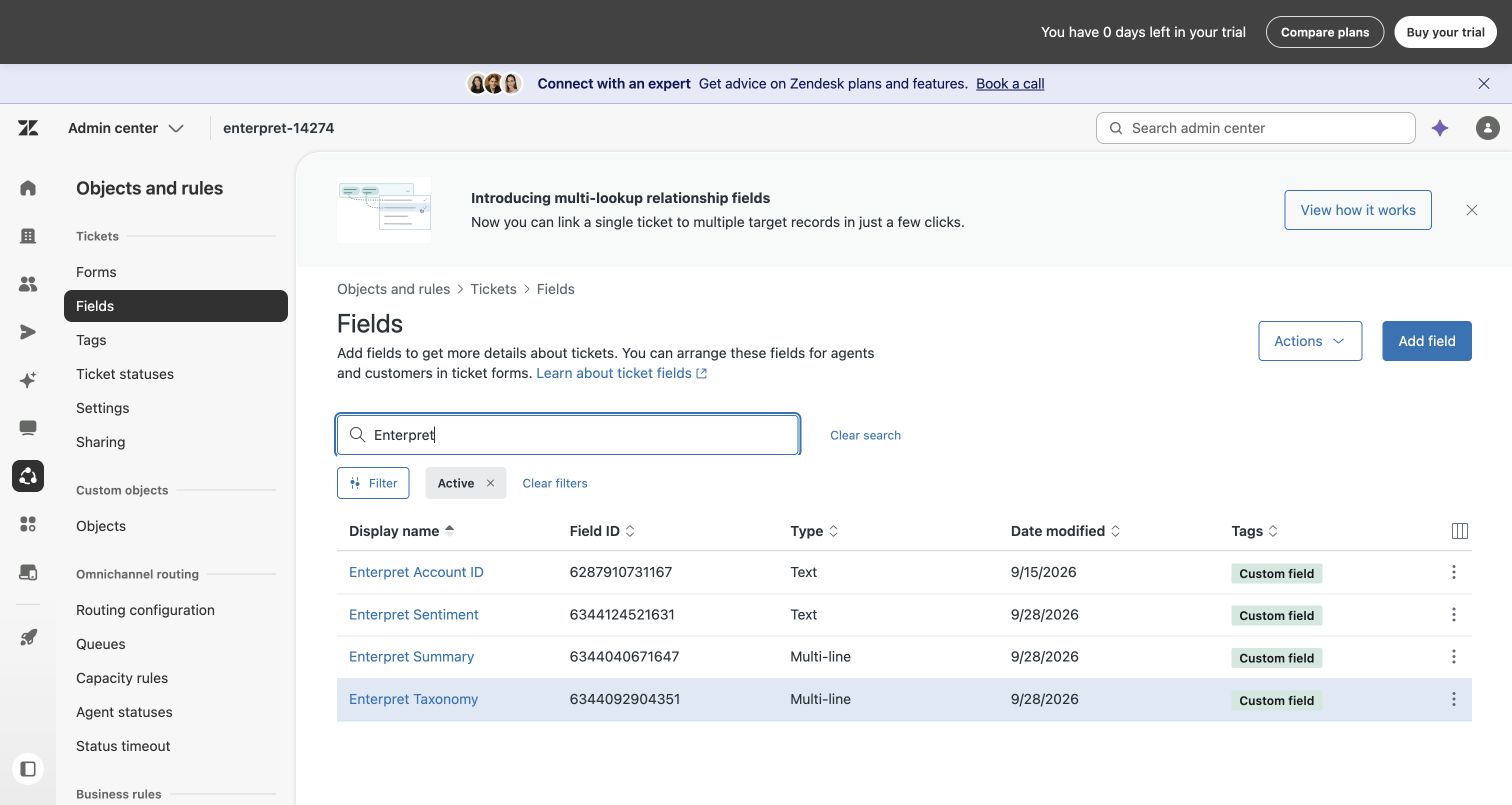The height and width of the screenshot is (805, 1512).
Task: Open Sharing menu item
Action: click(x=101, y=442)
